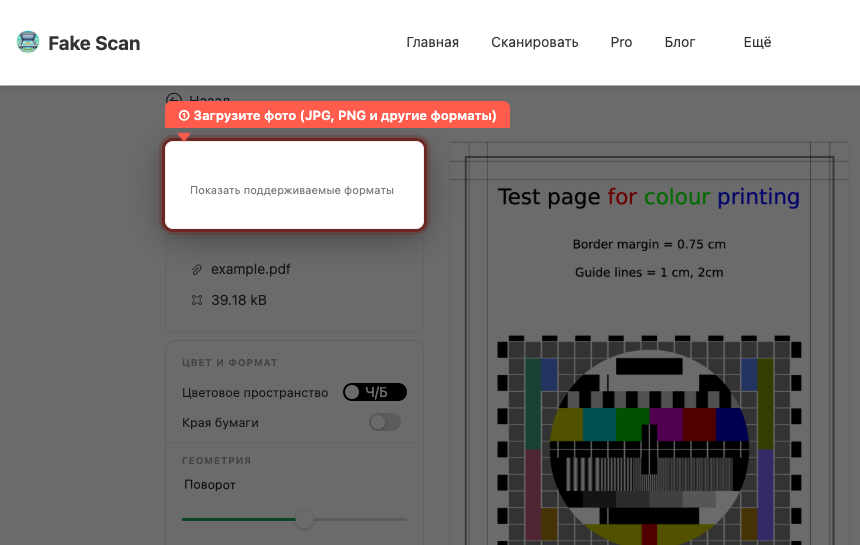Click the Поворот label
The width and height of the screenshot is (860, 545).
(210, 485)
